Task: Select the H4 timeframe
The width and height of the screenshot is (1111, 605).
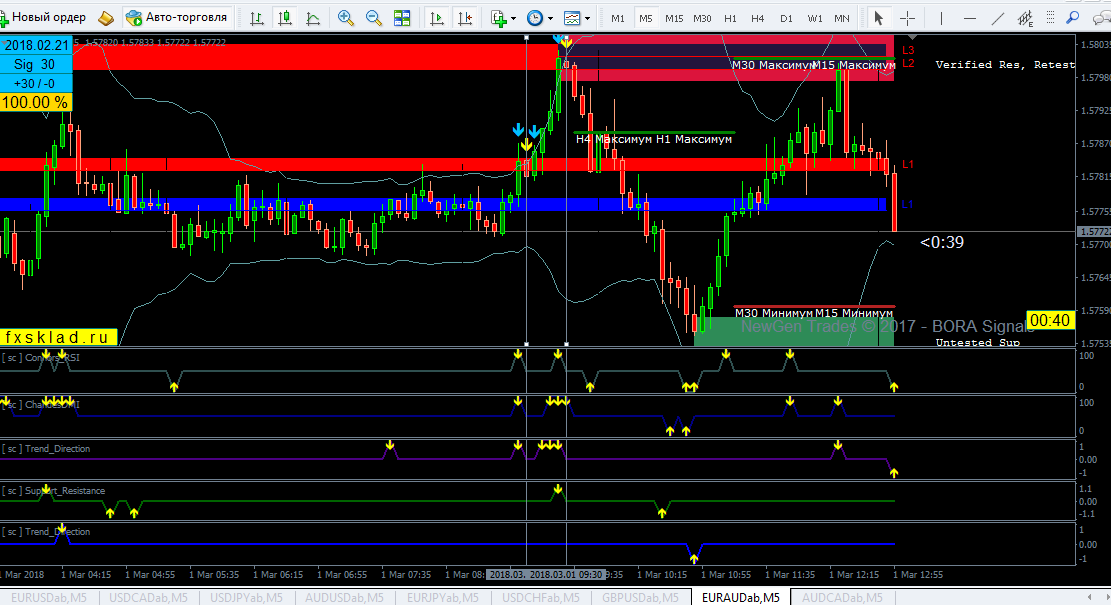Action: click(x=757, y=18)
